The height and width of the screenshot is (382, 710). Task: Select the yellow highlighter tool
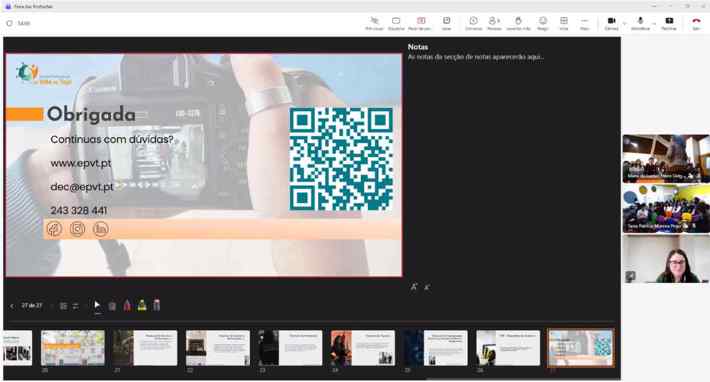[x=142, y=306]
